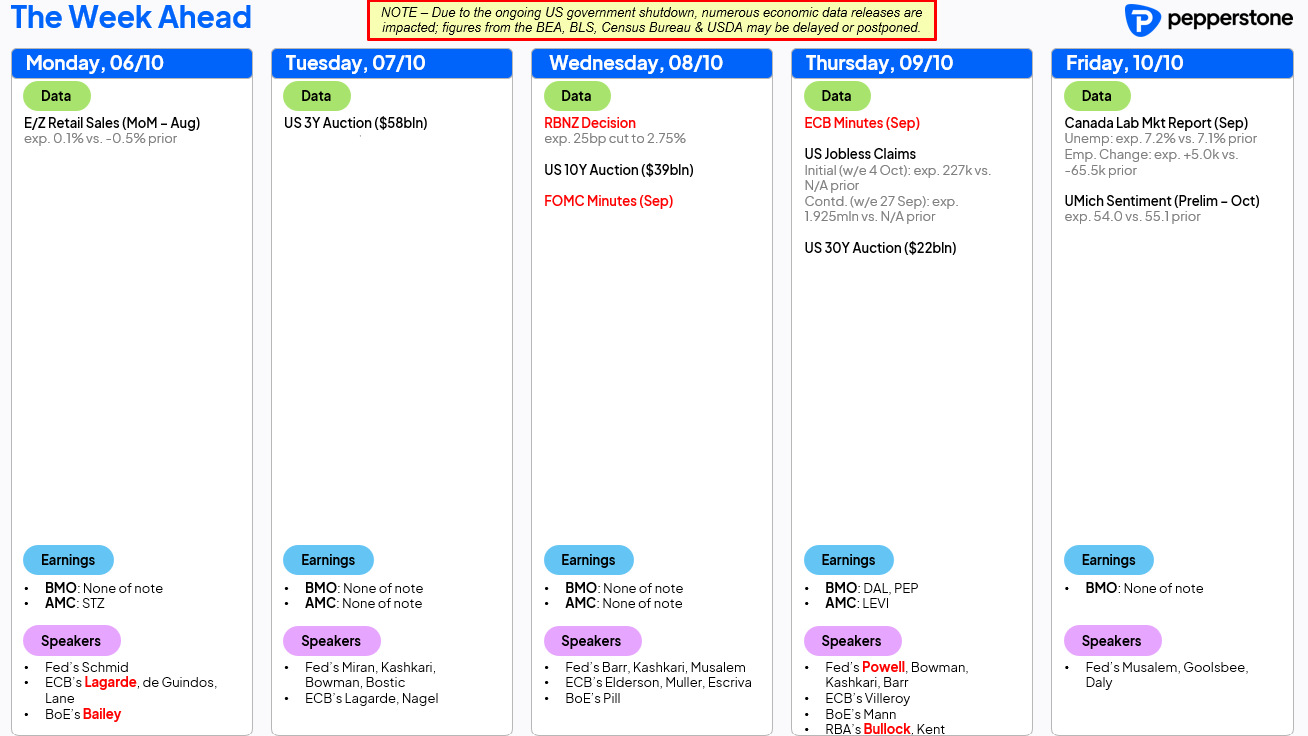Click Wednesday's 'BMO: None of note' line
The image size is (1308, 736).
tap(624, 589)
